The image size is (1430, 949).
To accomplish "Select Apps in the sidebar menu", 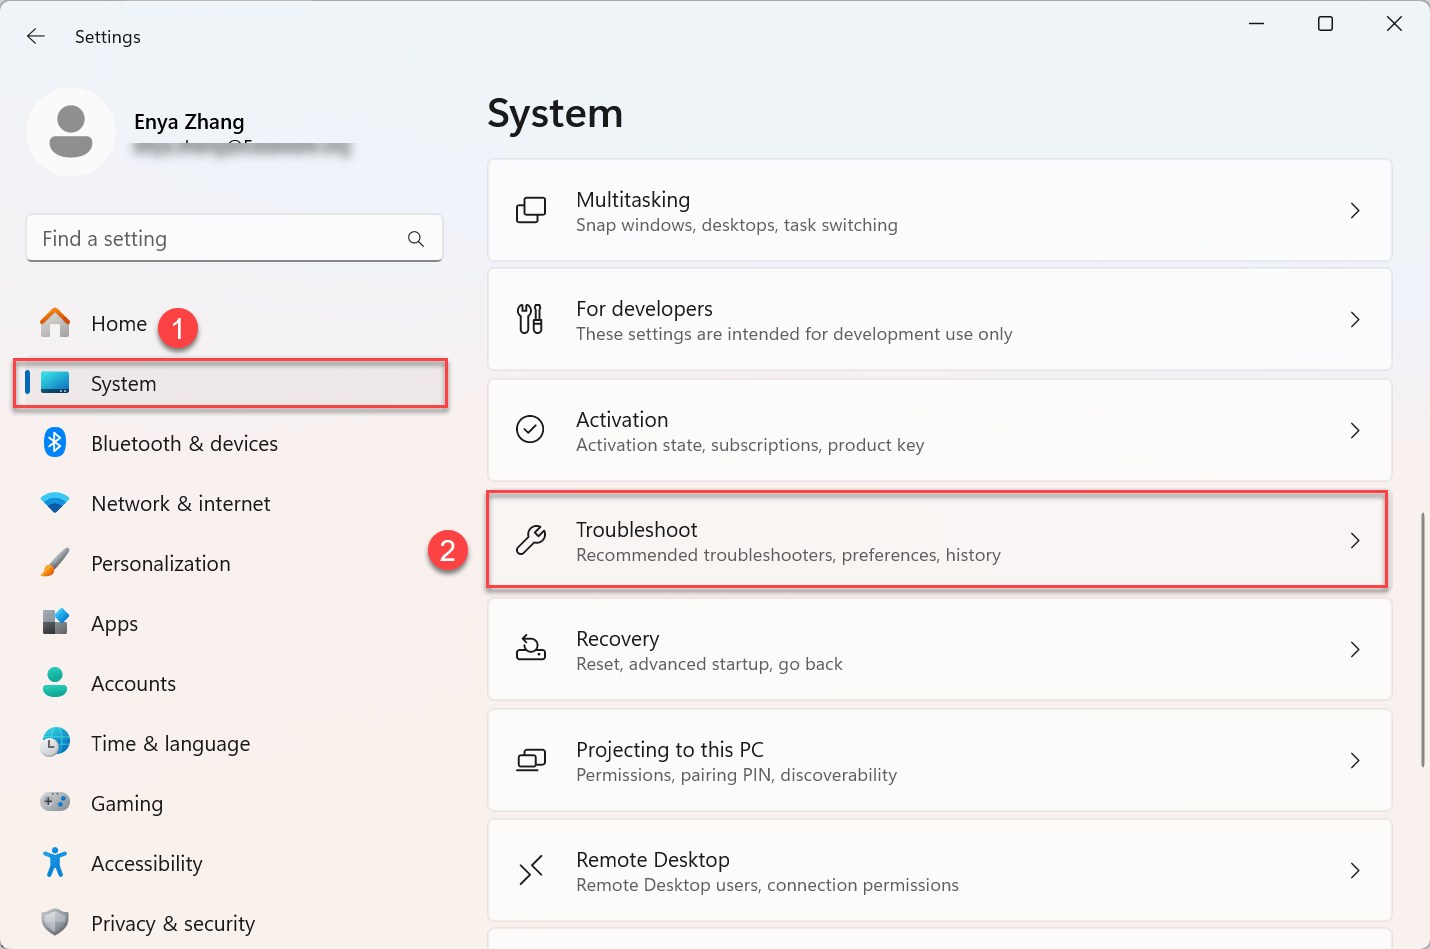I will pyautogui.click(x=115, y=624).
